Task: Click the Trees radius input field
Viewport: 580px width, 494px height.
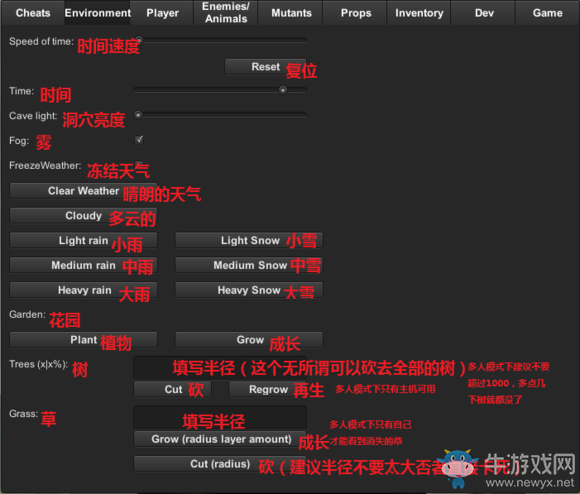Action: [x=220, y=368]
